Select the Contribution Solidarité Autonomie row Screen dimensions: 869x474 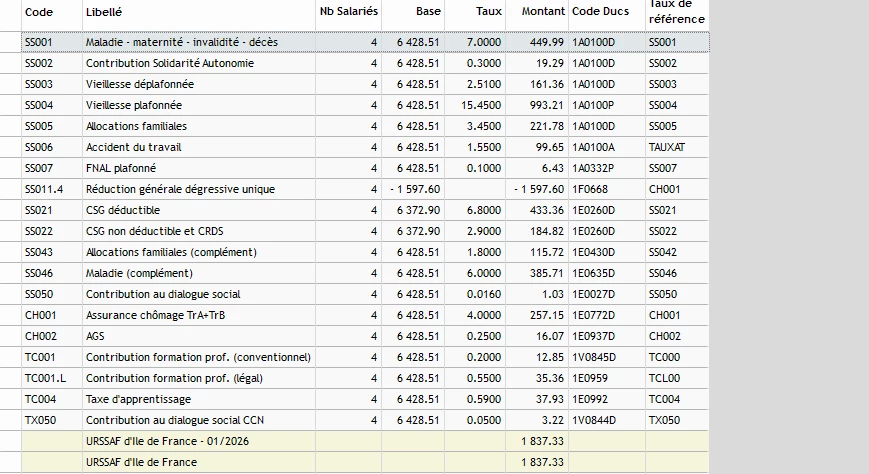coord(169,64)
